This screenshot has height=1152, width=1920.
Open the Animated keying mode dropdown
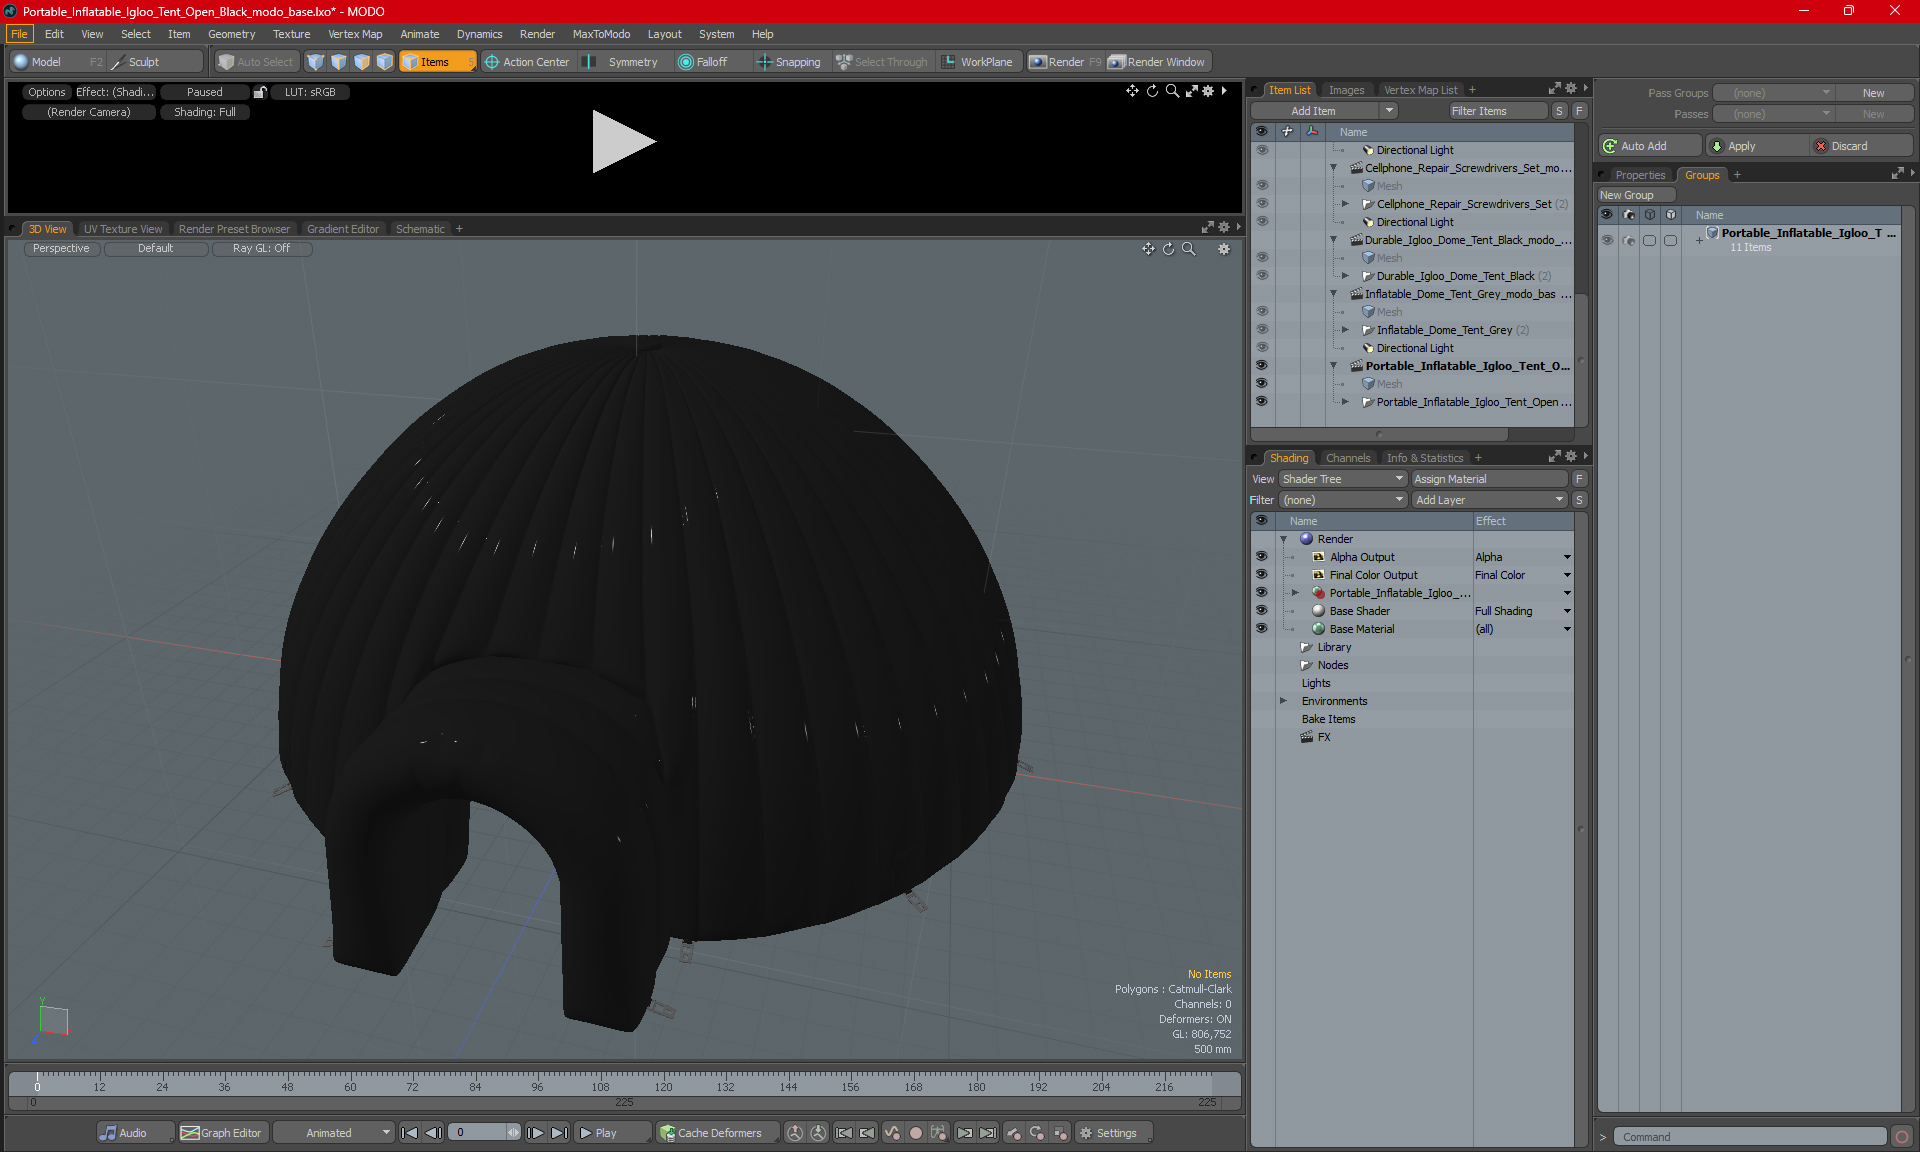334,1133
